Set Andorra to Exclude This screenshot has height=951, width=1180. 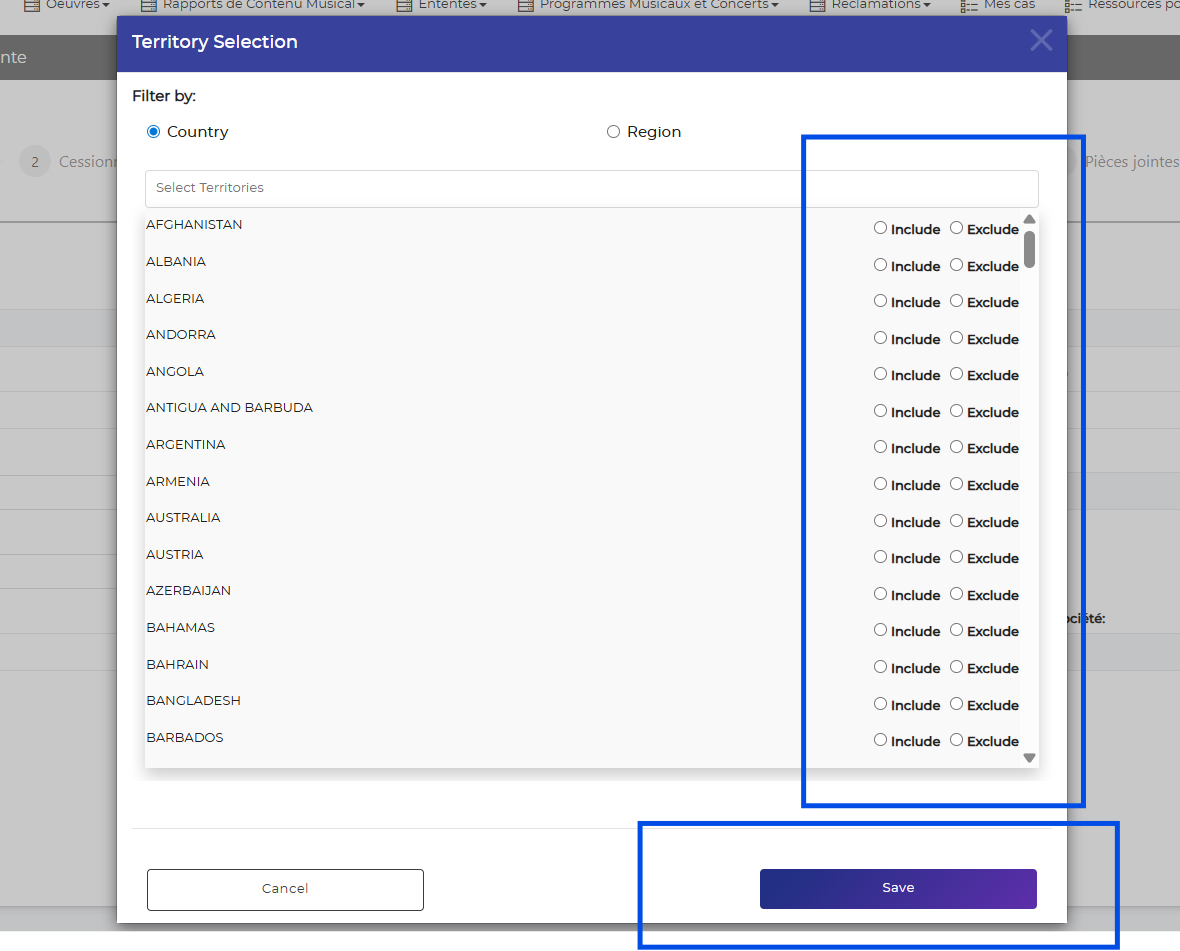(x=957, y=338)
